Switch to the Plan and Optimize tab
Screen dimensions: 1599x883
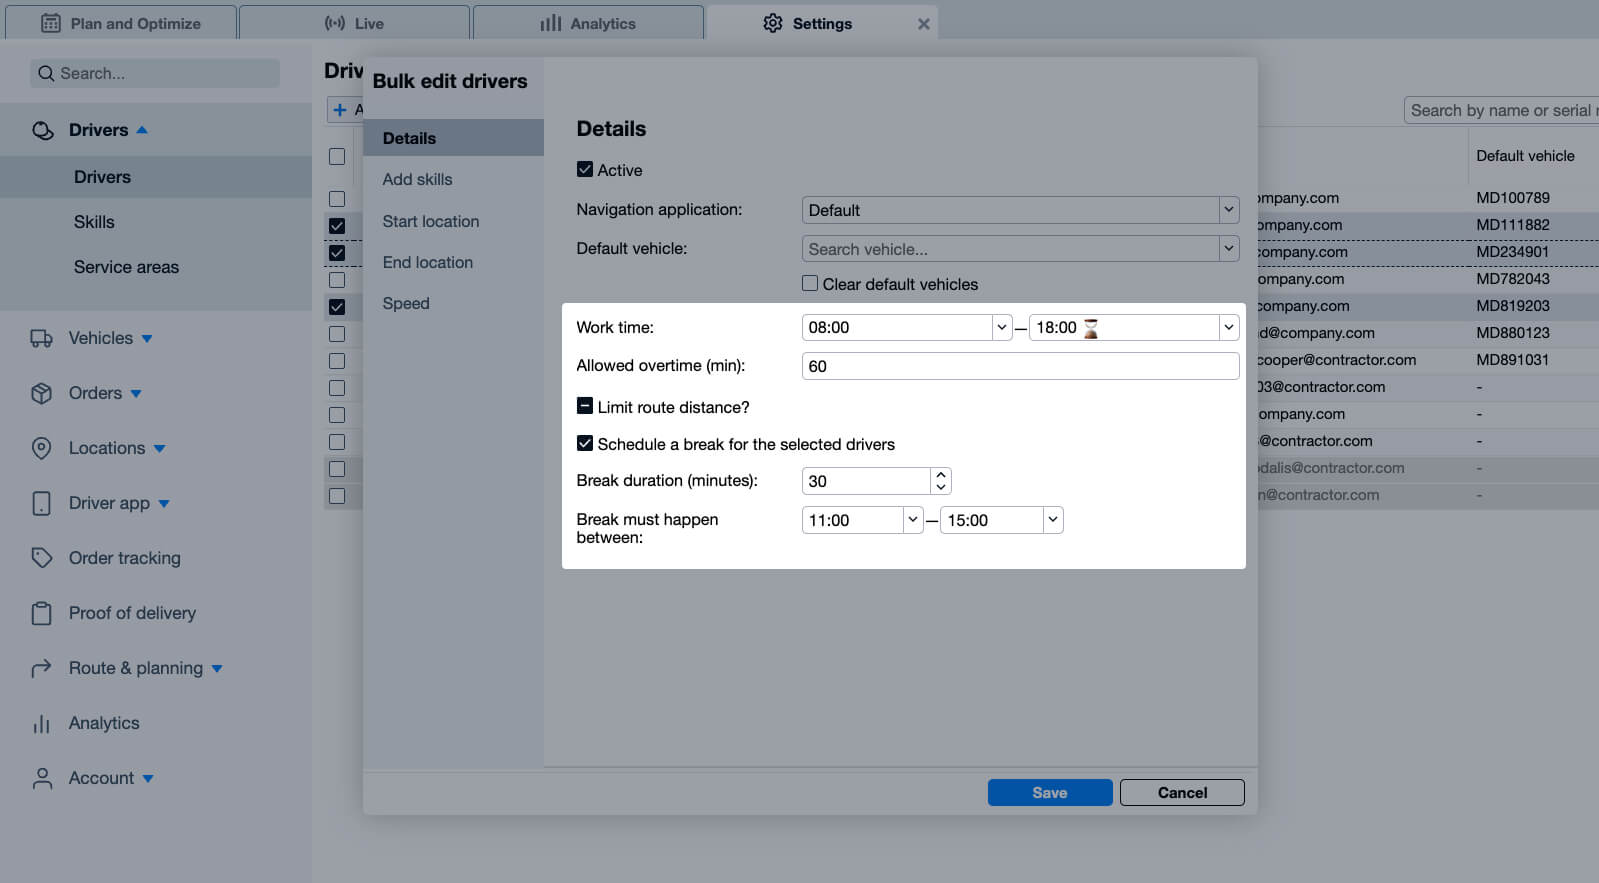(121, 23)
